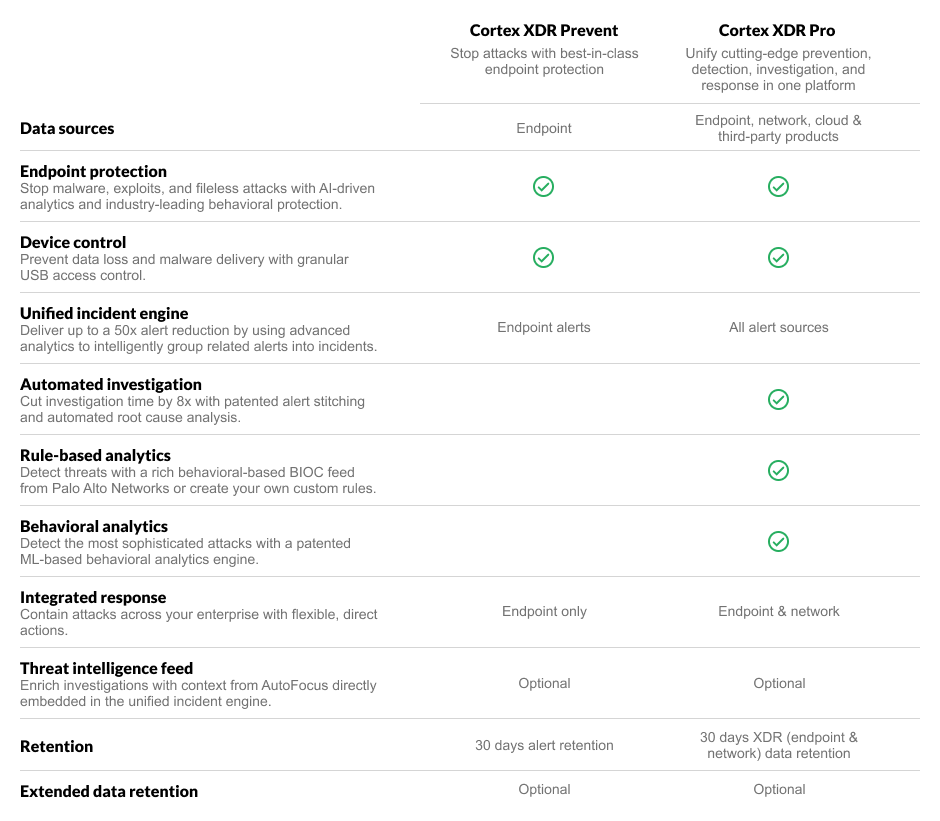The height and width of the screenshot is (821, 940).
Task: Click the Data sources row label
Action: click(x=67, y=128)
